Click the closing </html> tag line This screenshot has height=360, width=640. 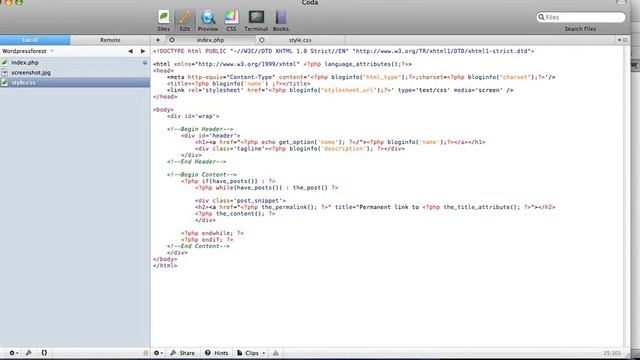165,266
